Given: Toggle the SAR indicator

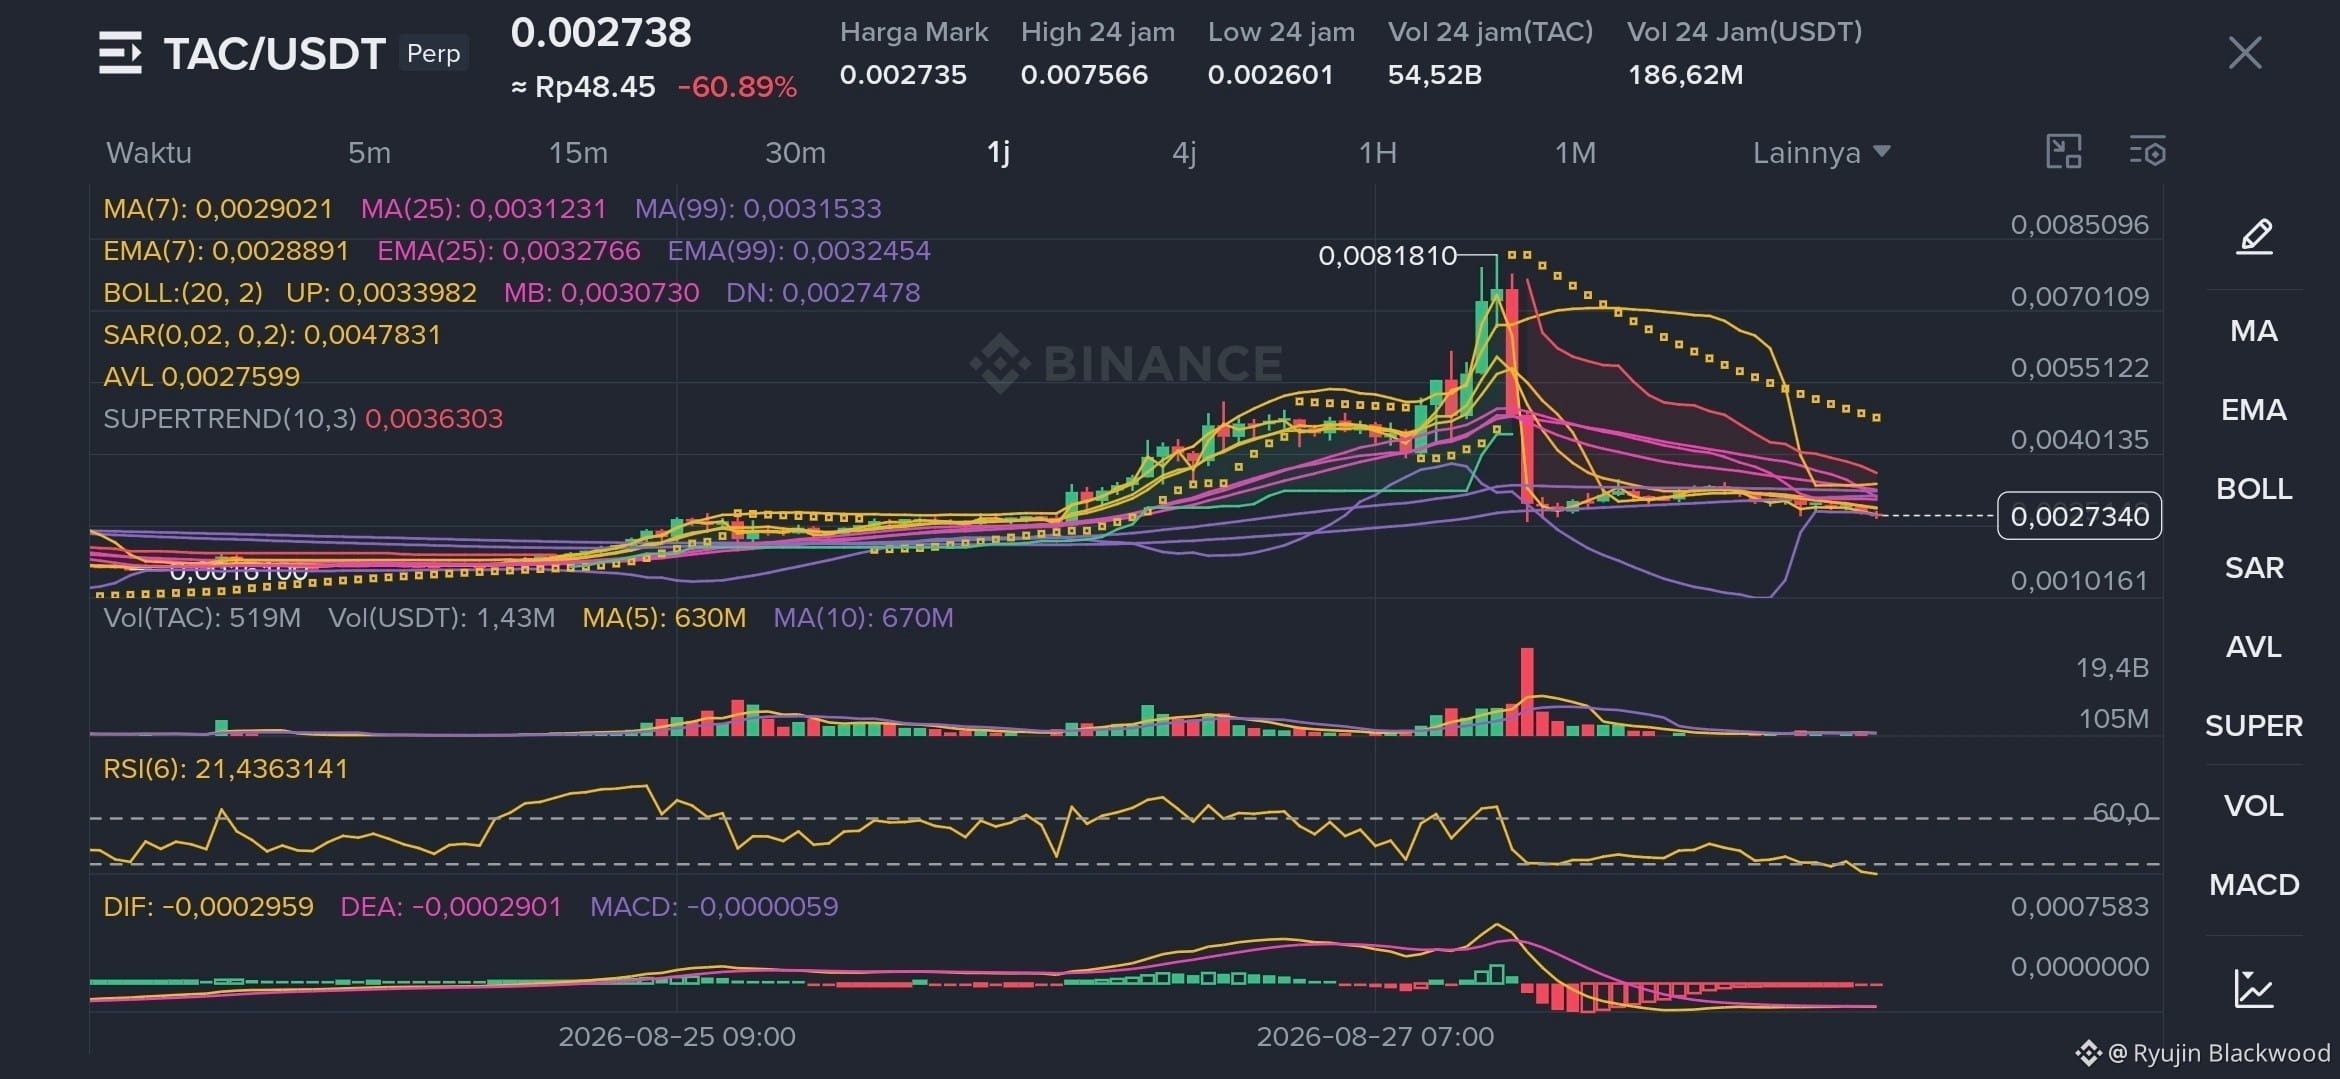Looking at the screenshot, I should [2254, 568].
